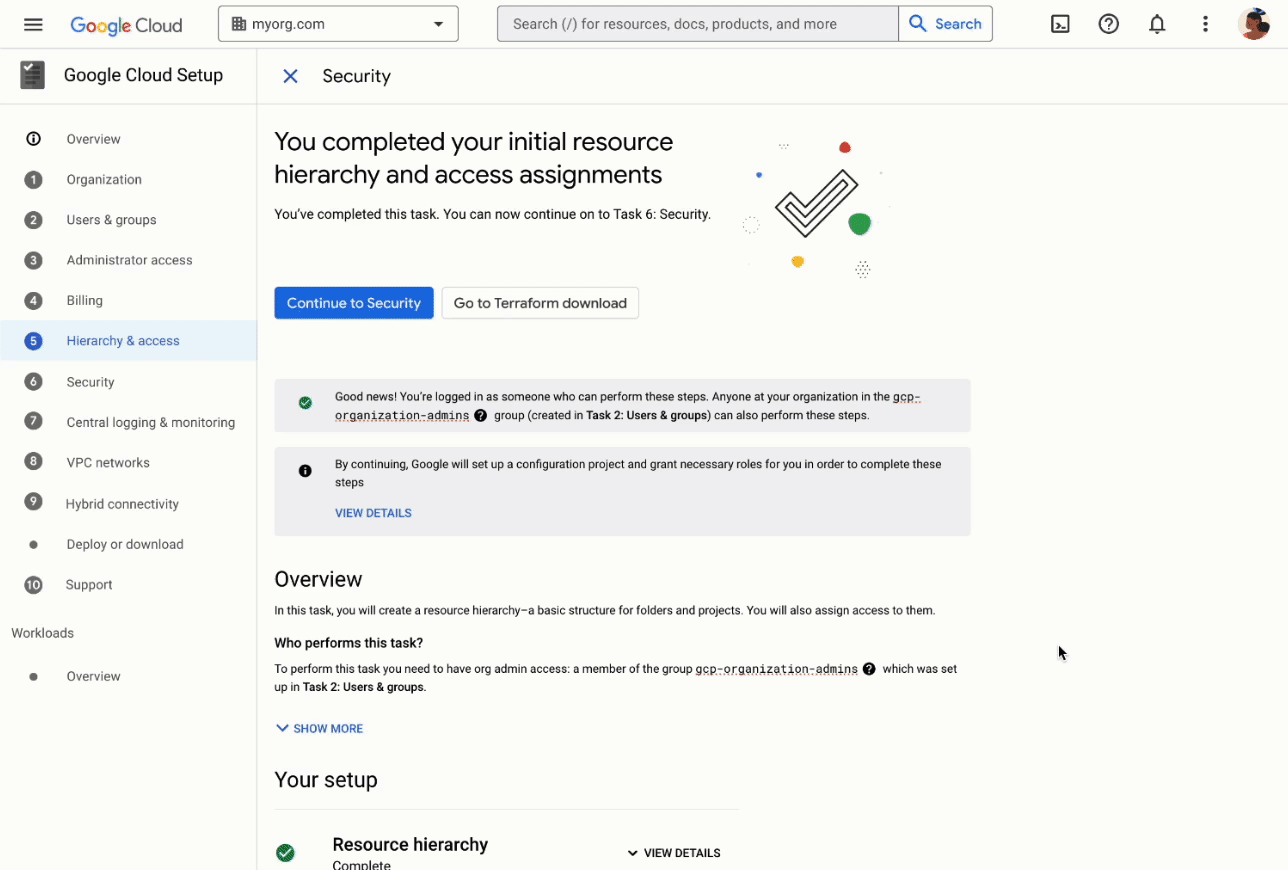1288x870 pixels.
Task: Navigate to Security step in sidebar
Action: click(90, 382)
